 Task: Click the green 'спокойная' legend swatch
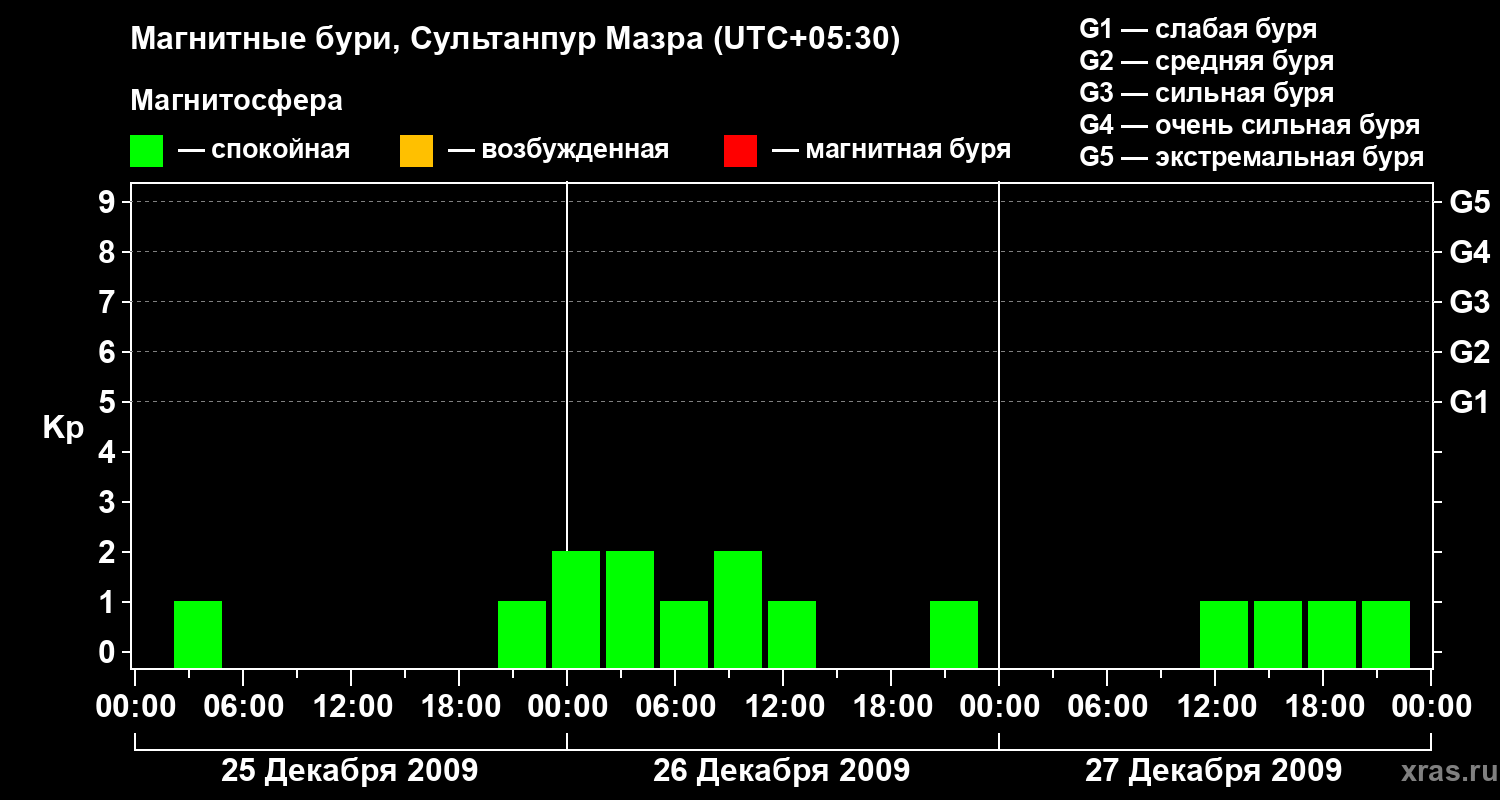click(x=147, y=151)
